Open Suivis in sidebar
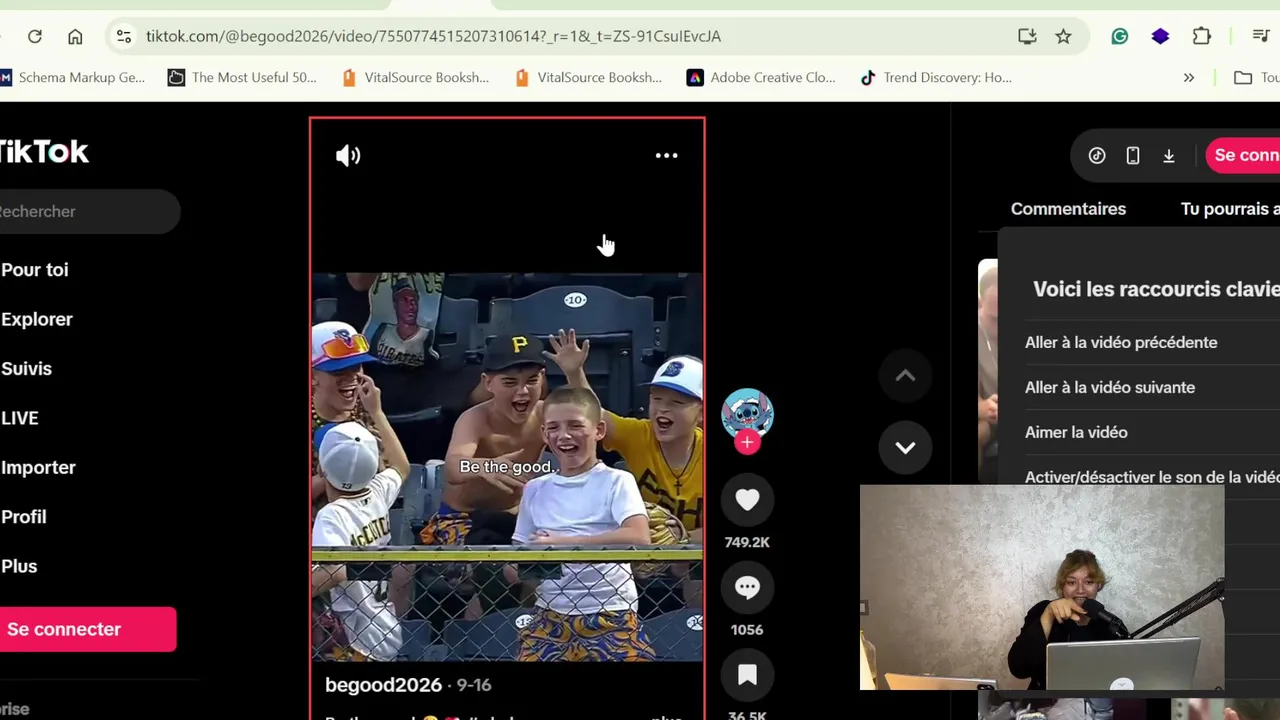 [26, 369]
